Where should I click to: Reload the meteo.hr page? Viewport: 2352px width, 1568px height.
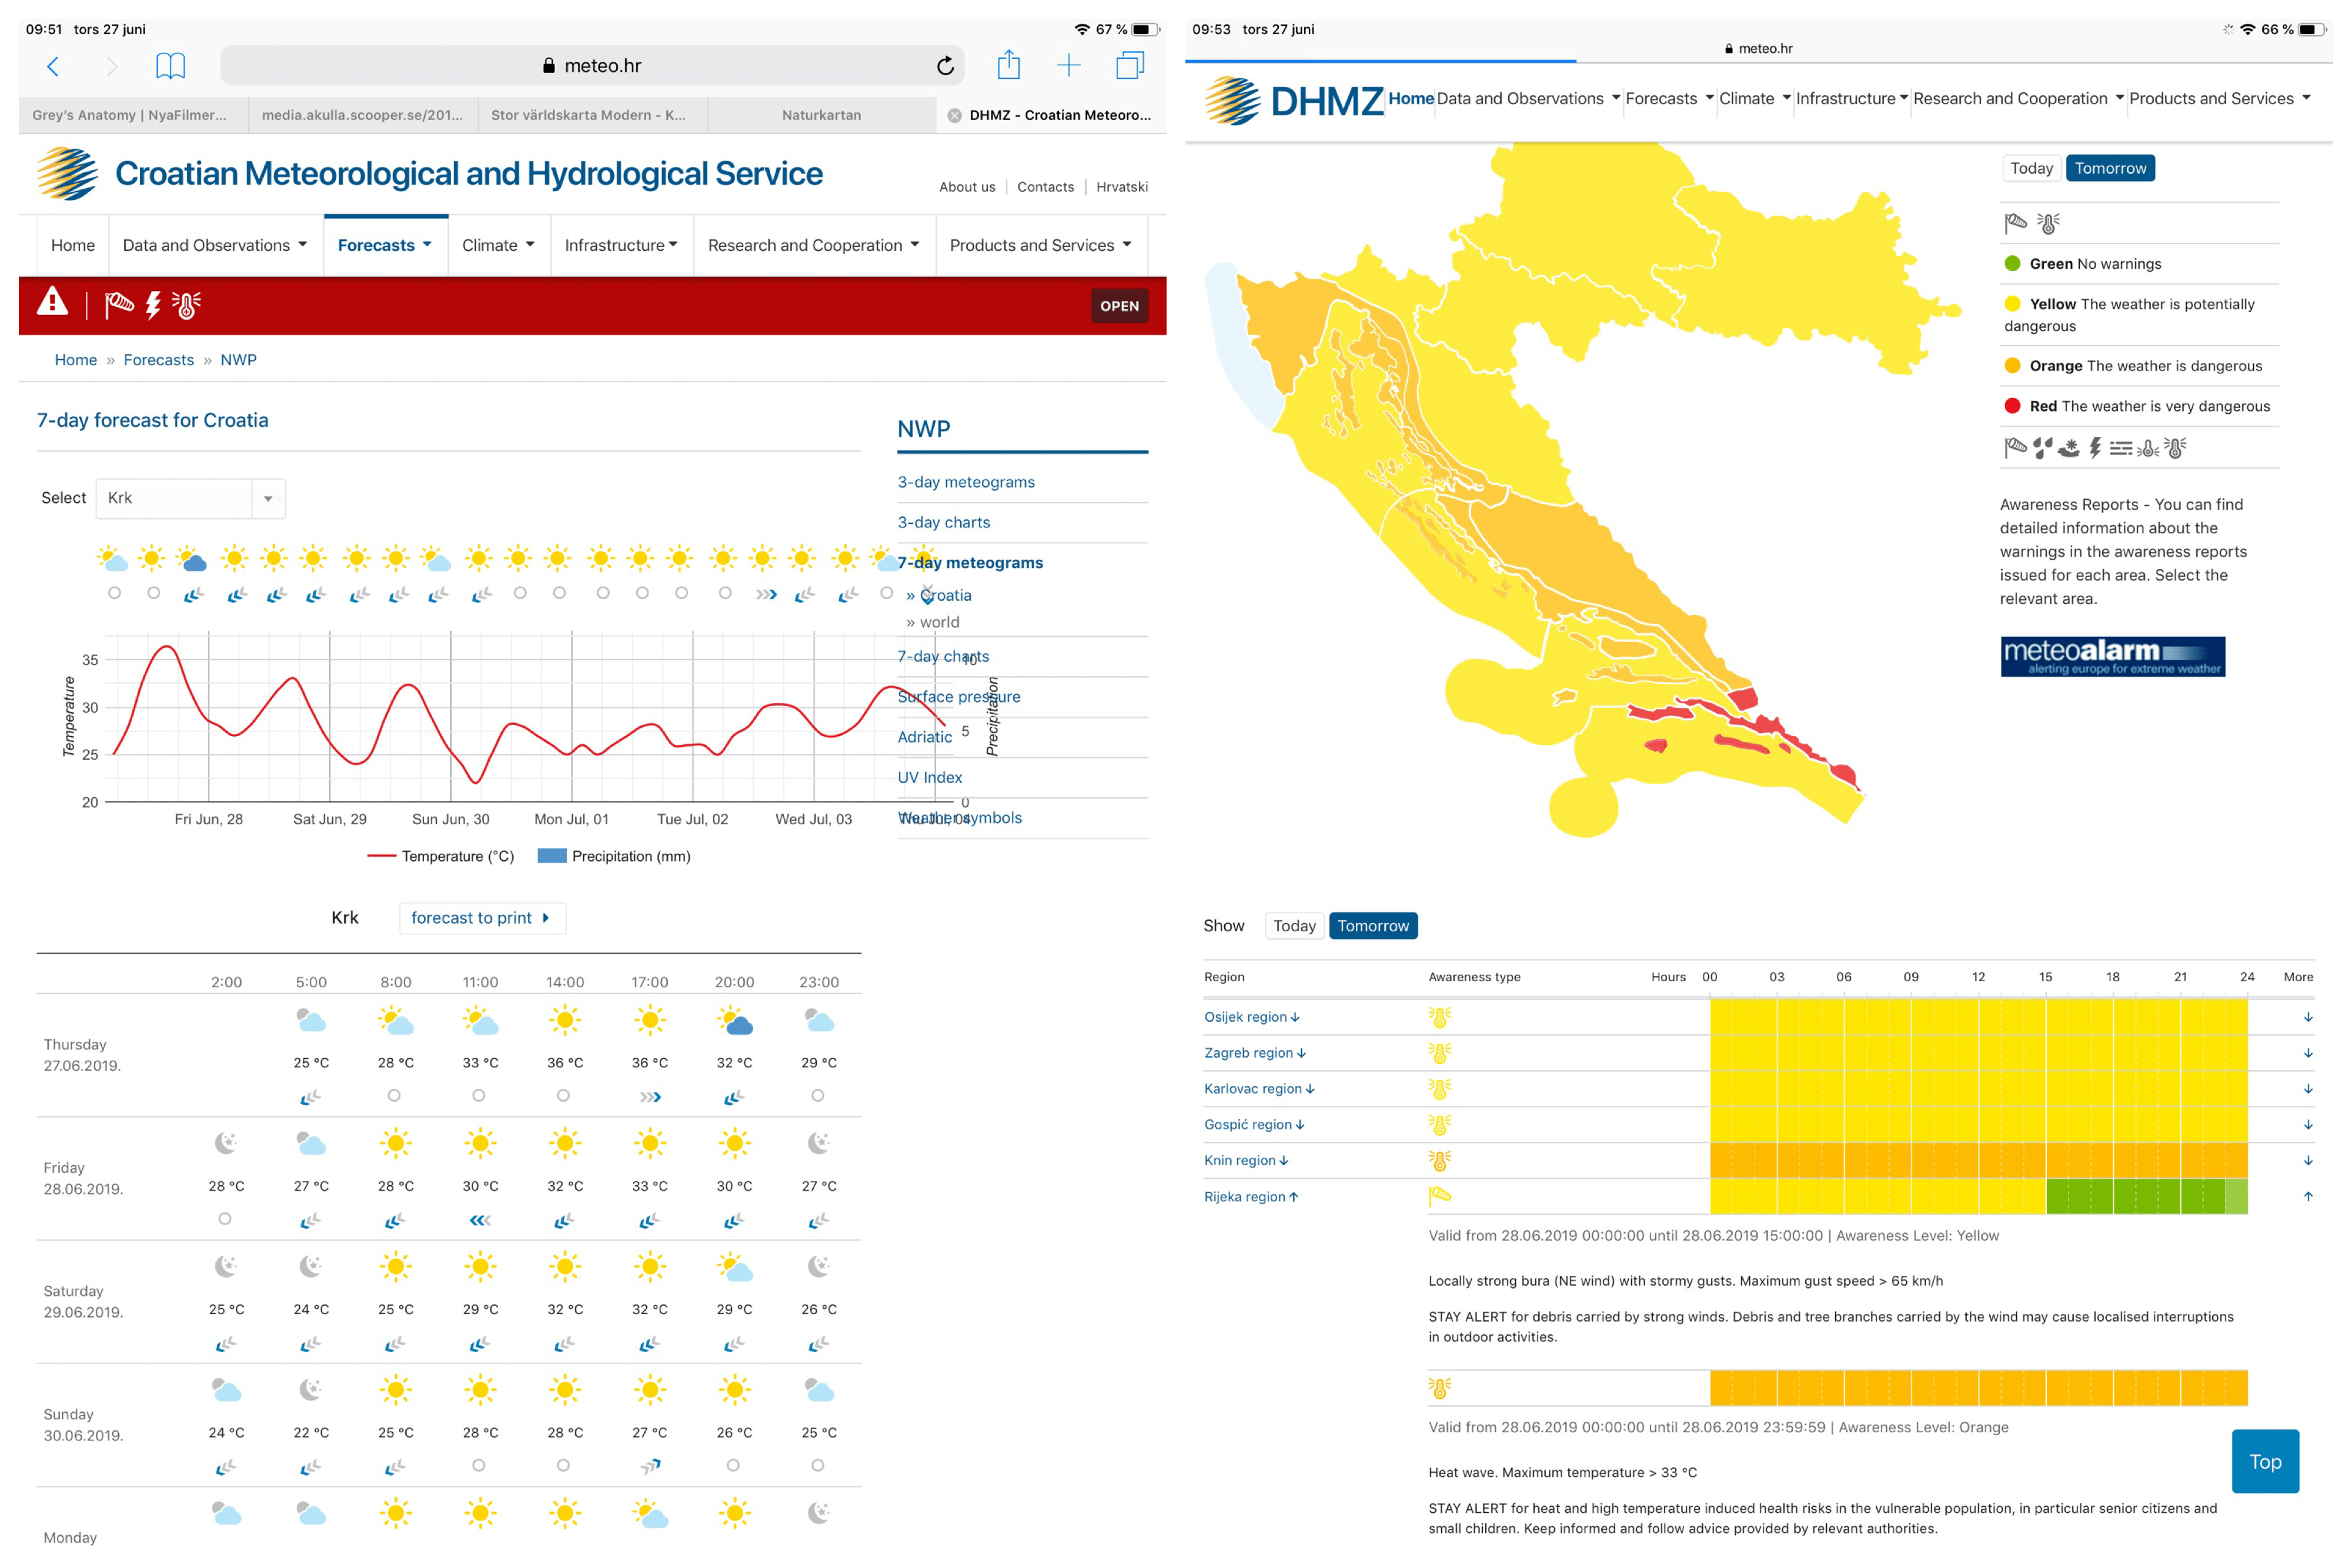[x=945, y=66]
